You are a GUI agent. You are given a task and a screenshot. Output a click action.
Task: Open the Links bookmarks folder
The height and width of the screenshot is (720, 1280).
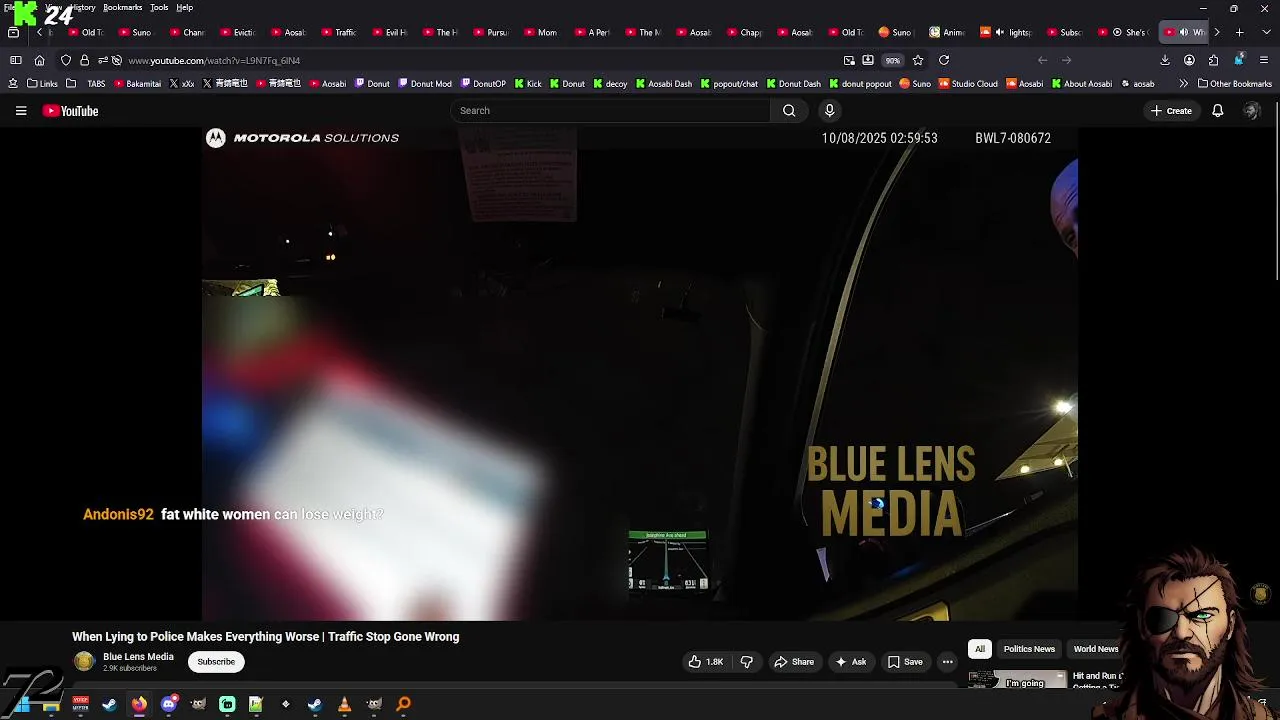click(x=42, y=84)
